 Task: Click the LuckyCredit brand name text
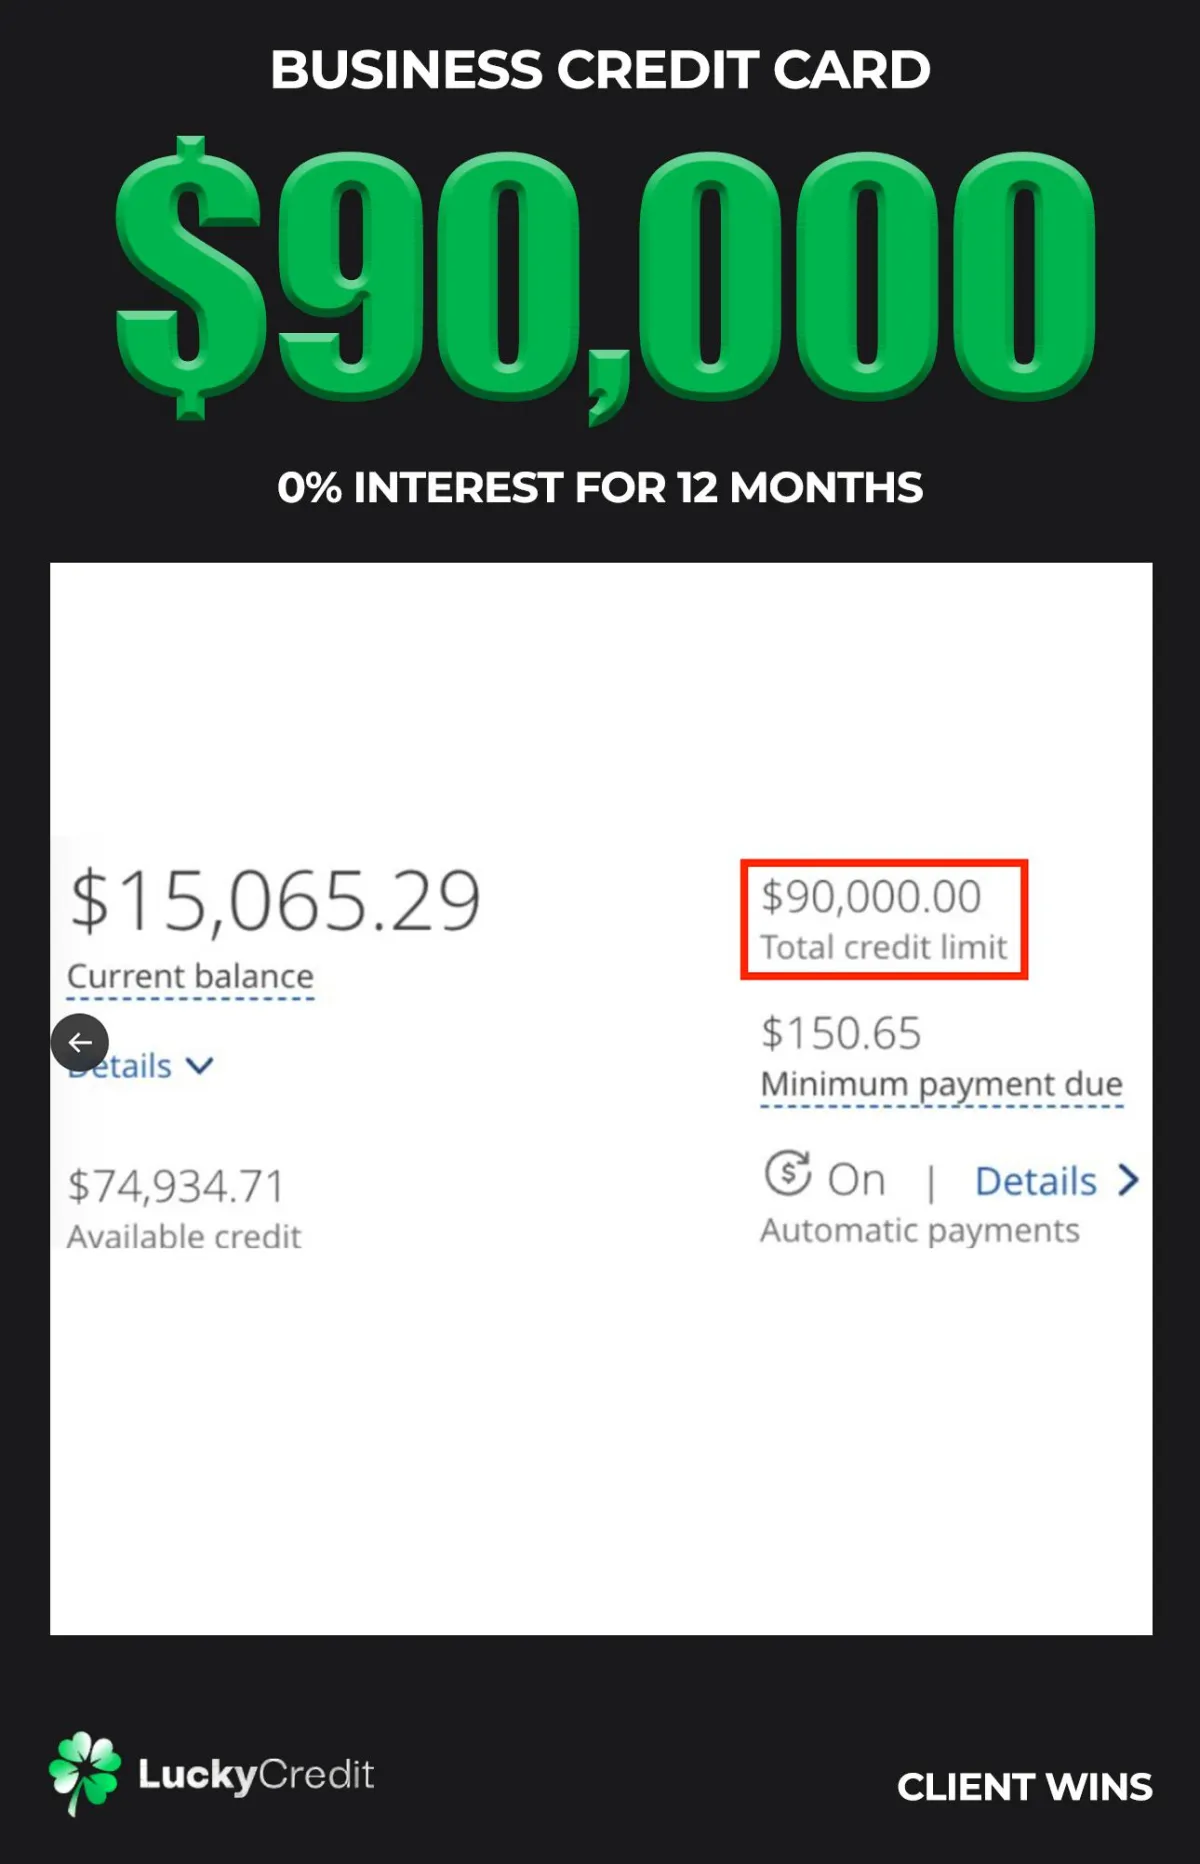256,1775
